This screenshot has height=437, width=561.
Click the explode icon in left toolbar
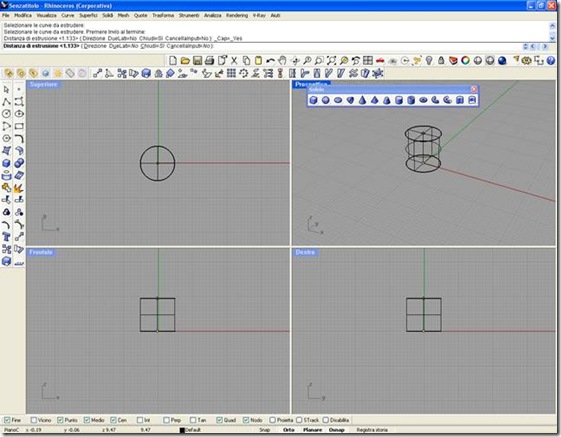(19, 188)
